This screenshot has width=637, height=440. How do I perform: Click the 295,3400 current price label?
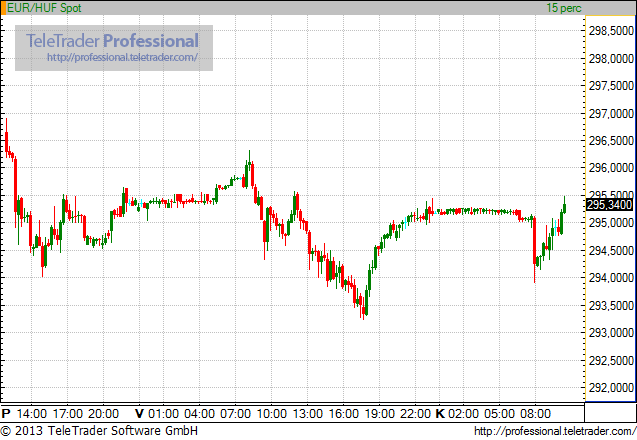click(610, 204)
